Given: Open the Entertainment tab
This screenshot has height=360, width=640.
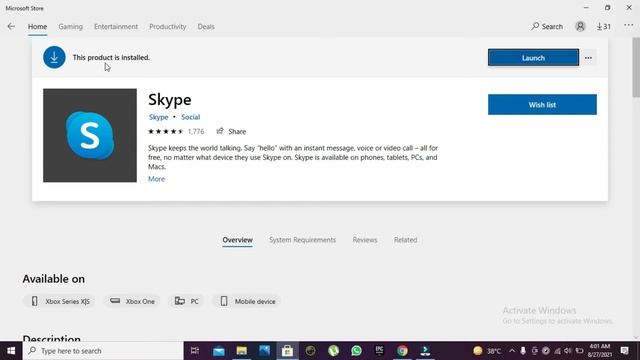Looking at the screenshot, I should point(116,27).
